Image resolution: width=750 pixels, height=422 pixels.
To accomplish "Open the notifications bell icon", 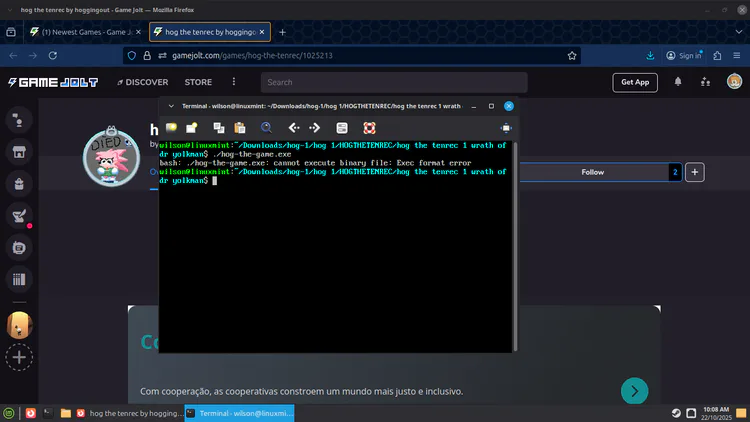I will click(x=678, y=82).
